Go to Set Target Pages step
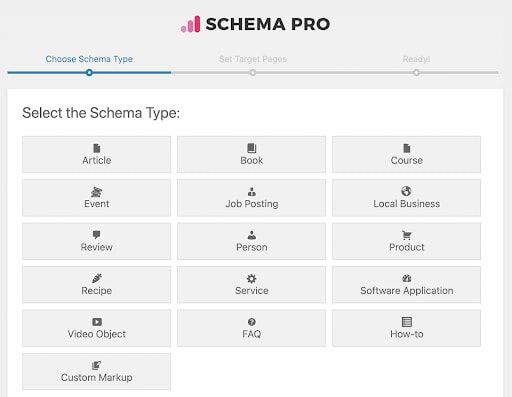Viewport: 512px width, 397px height. click(x=253, y=59)
